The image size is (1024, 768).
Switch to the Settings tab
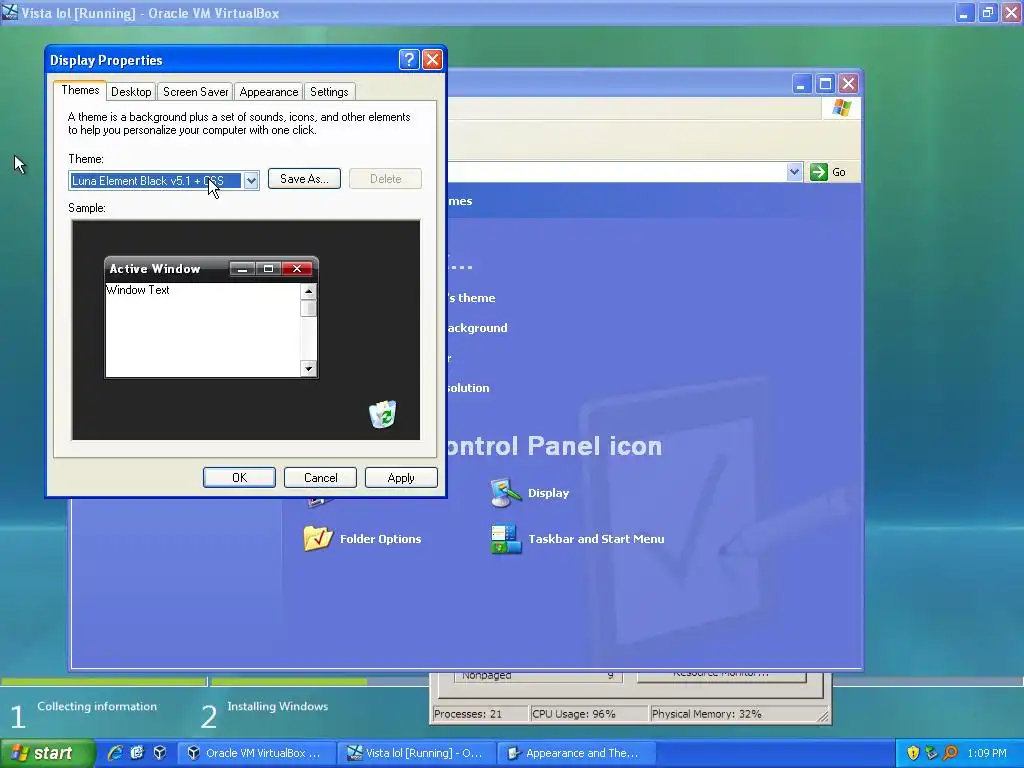click(329, 92)
